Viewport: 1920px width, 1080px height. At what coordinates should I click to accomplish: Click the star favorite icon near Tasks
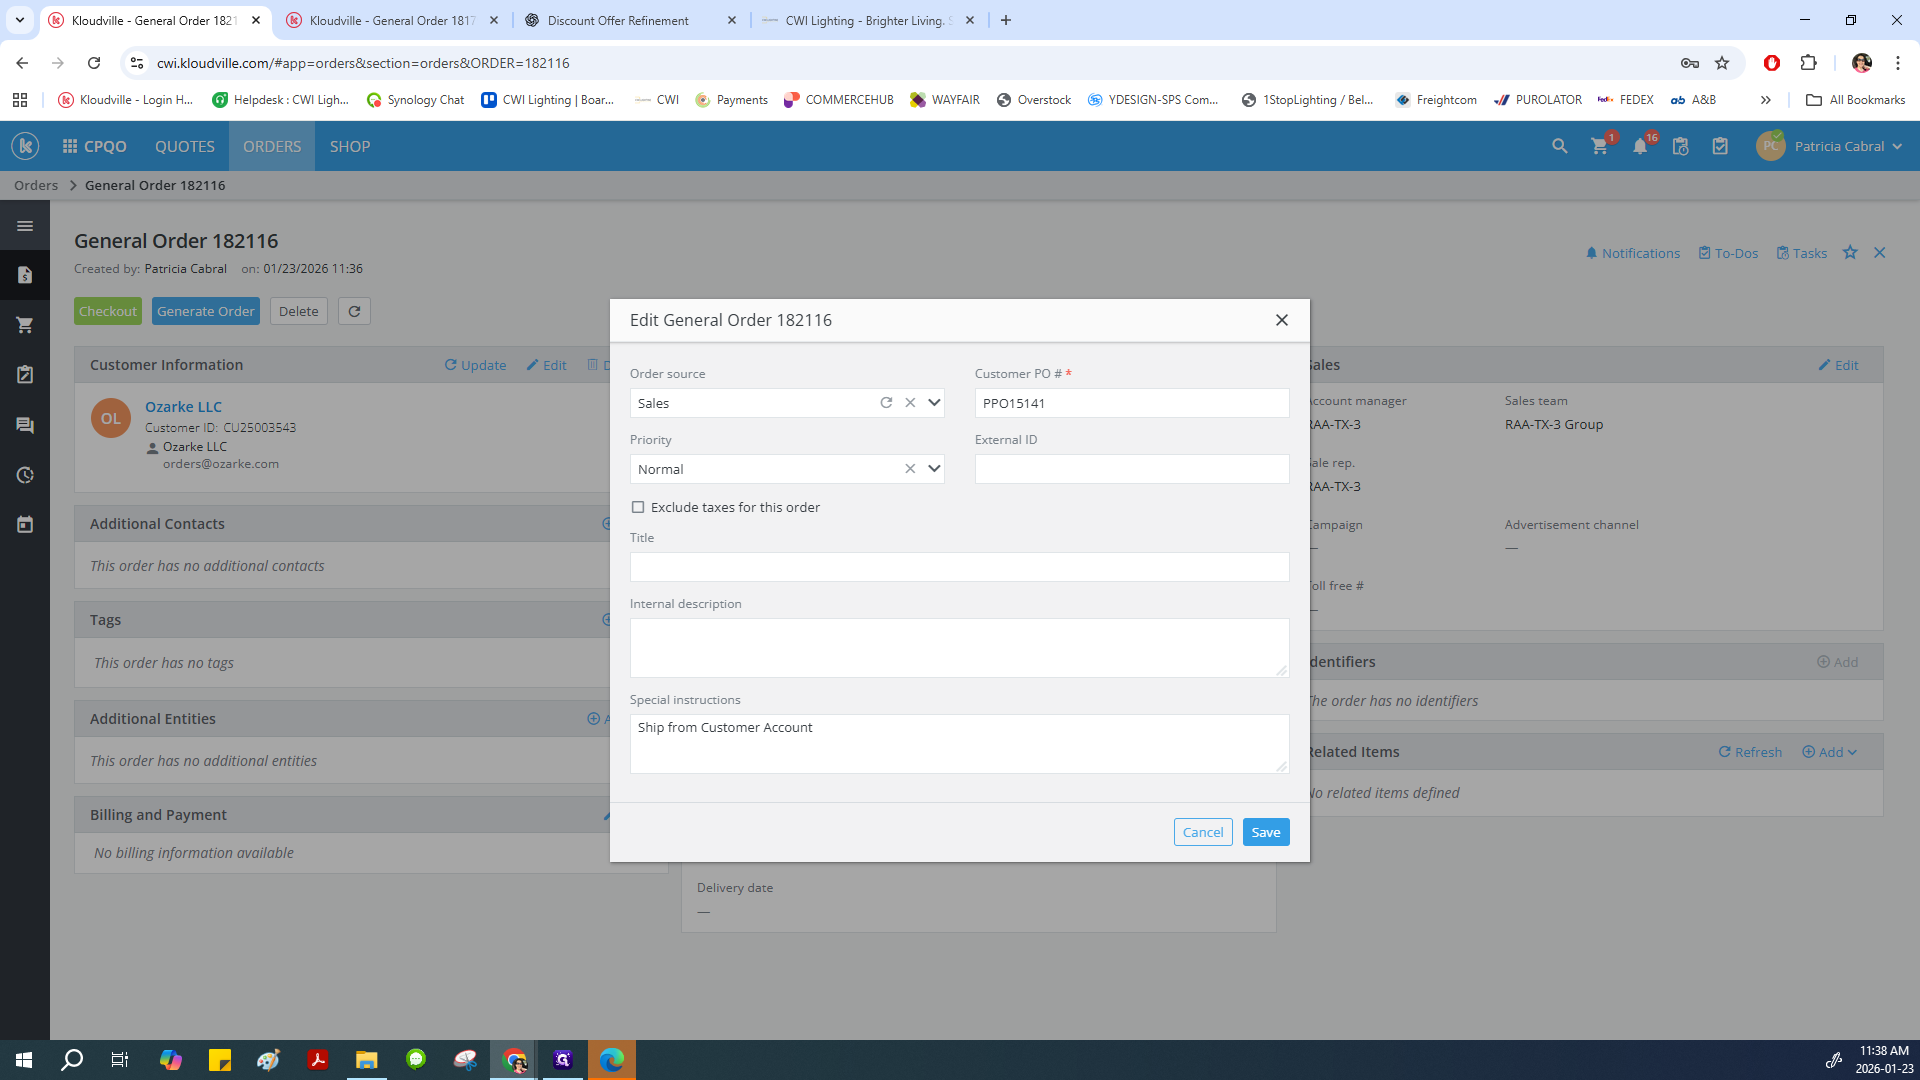coord(1850,253)
